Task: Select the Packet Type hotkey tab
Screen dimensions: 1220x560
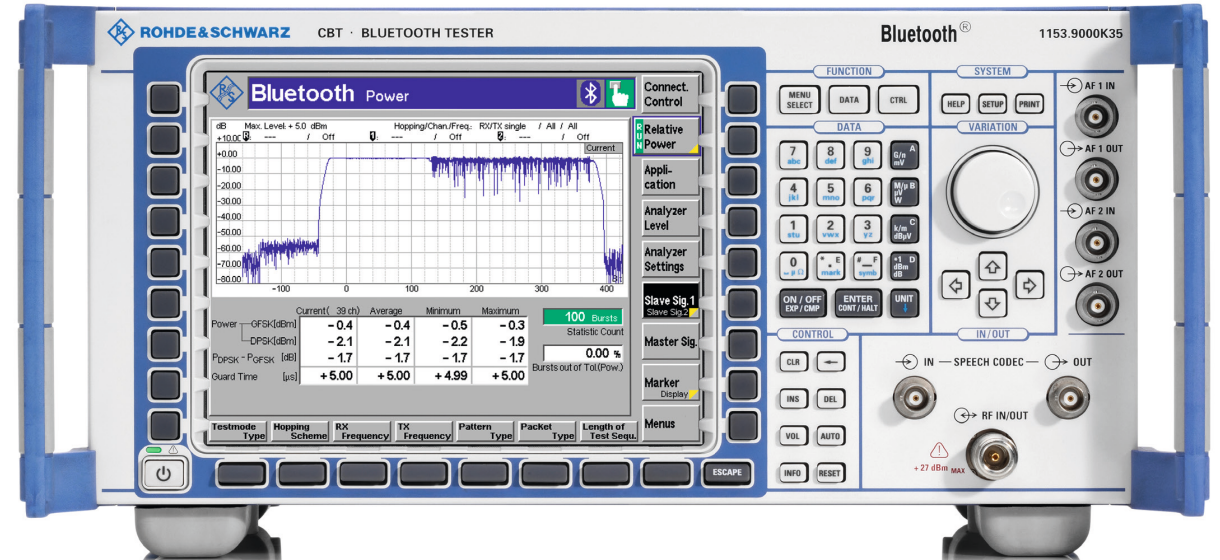Action: pyautogui.click(x=547, y=431)
